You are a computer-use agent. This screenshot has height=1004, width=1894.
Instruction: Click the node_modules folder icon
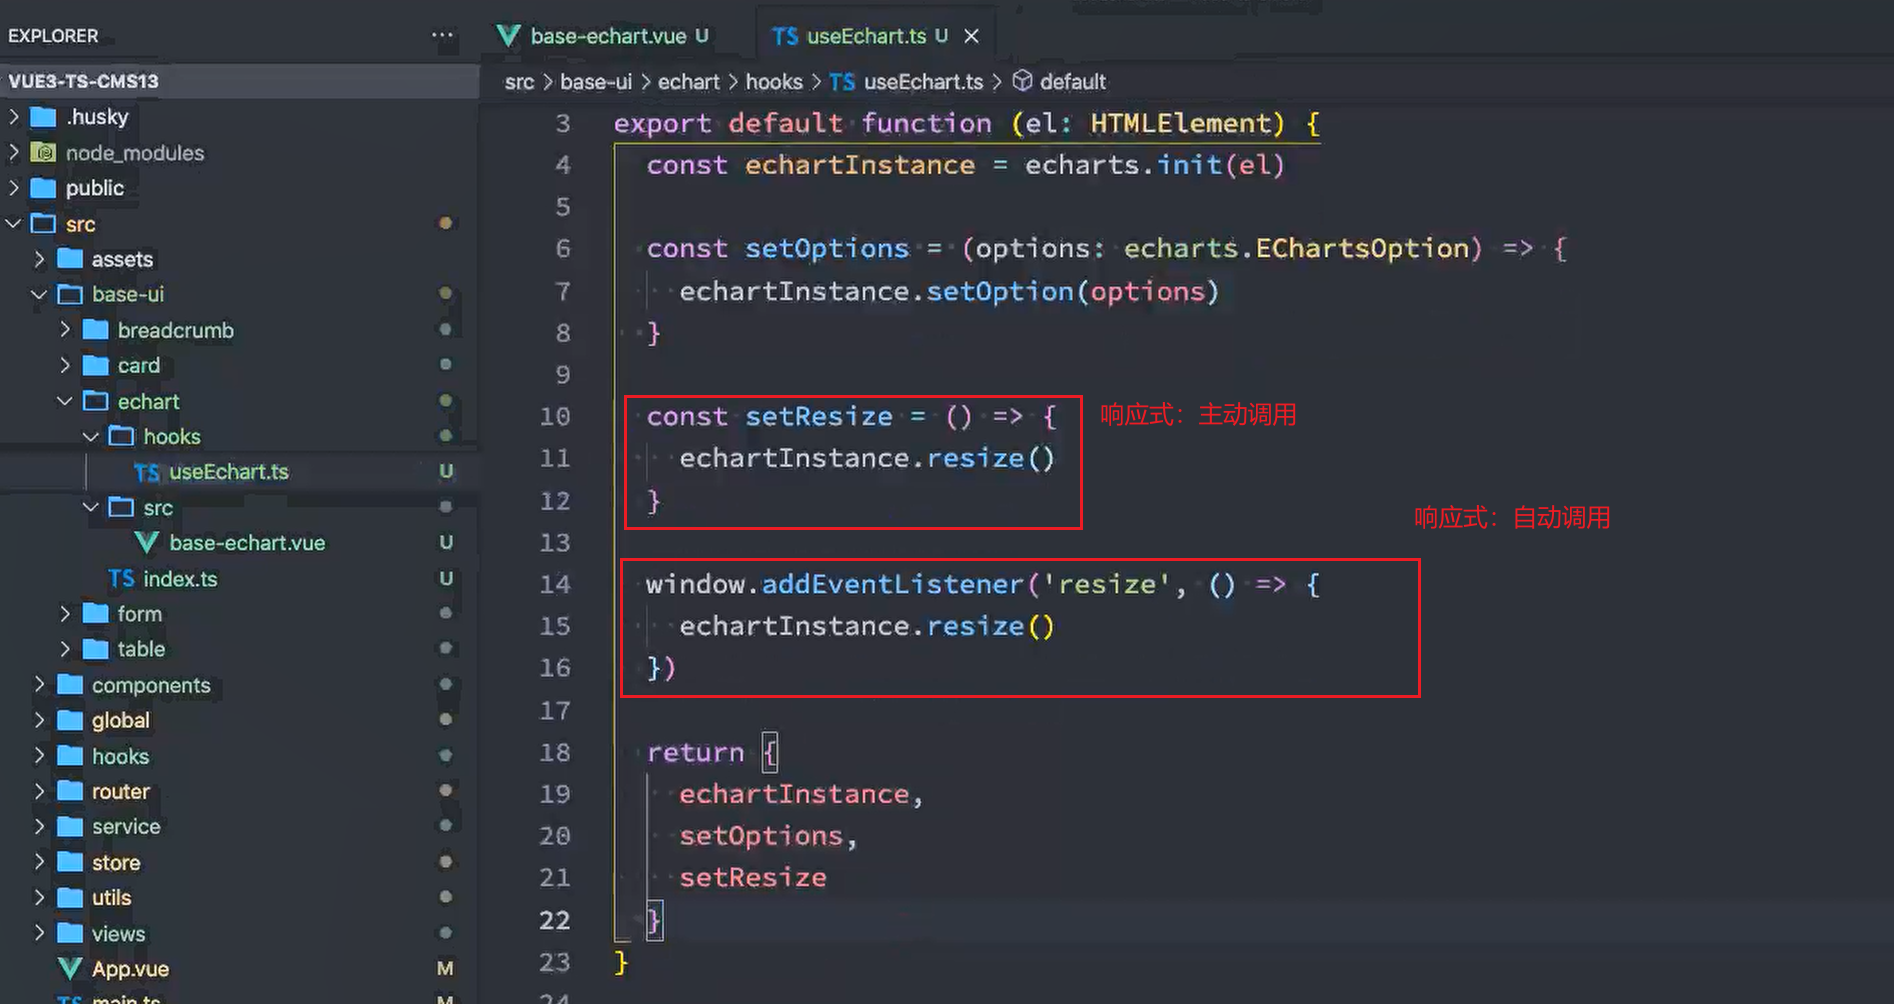pos(43,152)
